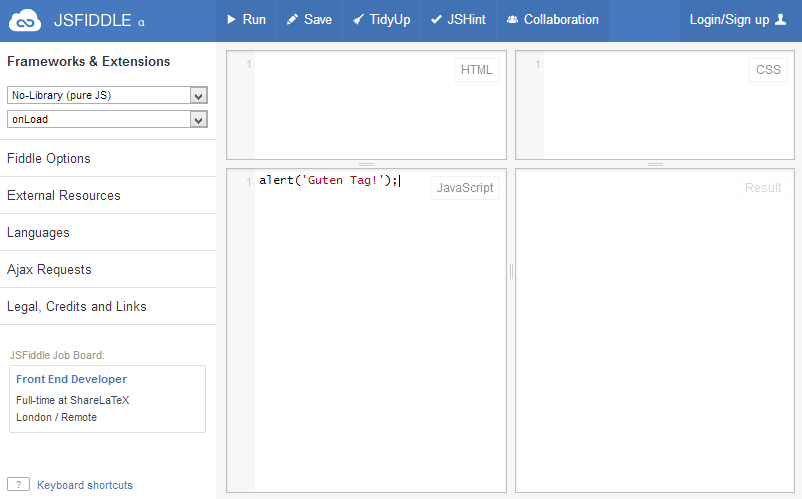Click the Frameworks & Extensions heading

tap(88, 61)
